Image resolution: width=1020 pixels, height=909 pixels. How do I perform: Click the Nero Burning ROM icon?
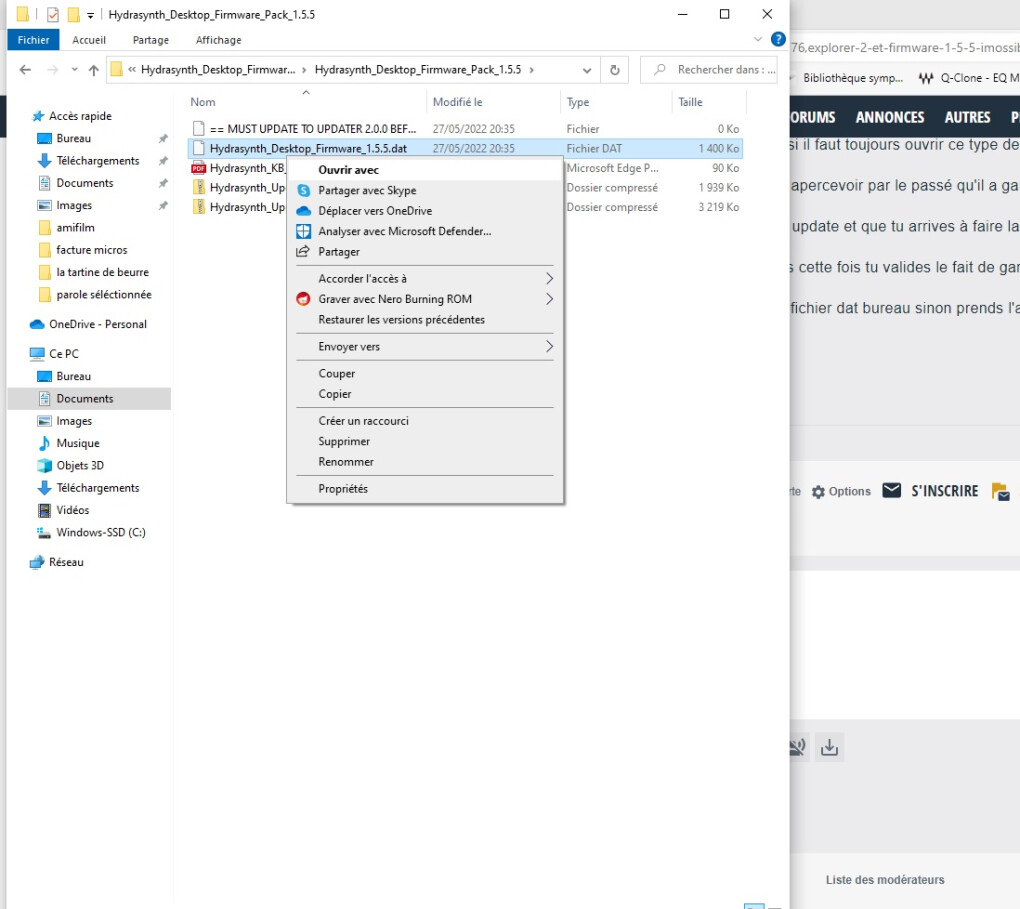(x=303, y=299)
